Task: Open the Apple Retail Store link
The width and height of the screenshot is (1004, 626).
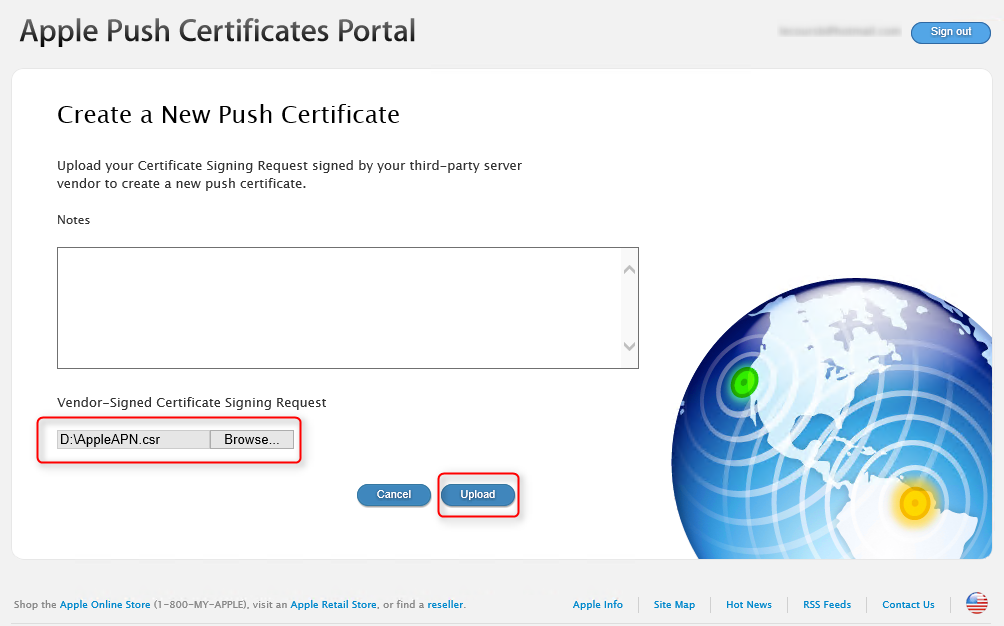Action: pyautogui.click(x=334, y=604)
